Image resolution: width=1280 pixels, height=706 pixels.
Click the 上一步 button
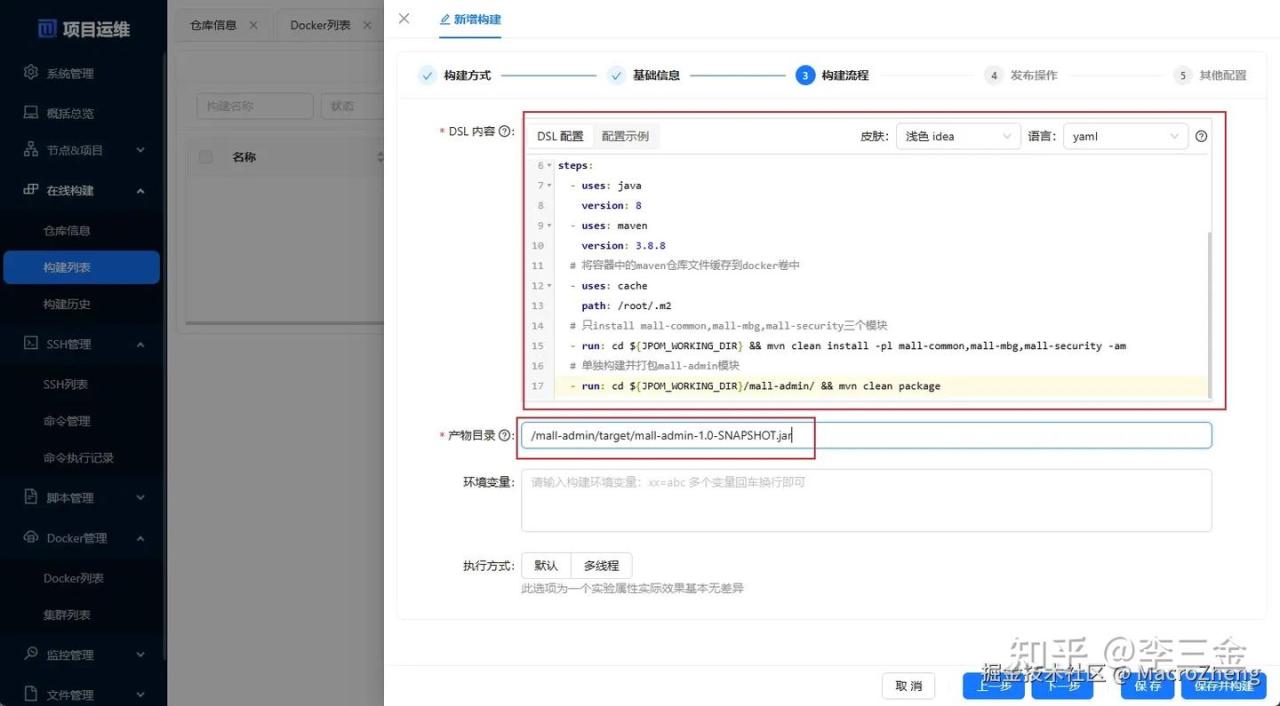coord(993,686)
